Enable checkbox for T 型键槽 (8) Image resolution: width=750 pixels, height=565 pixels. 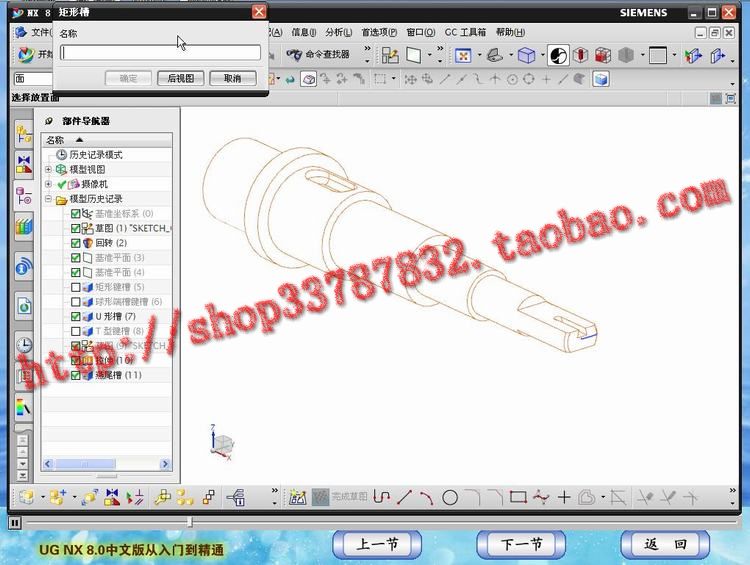click(x=75, y=331)
